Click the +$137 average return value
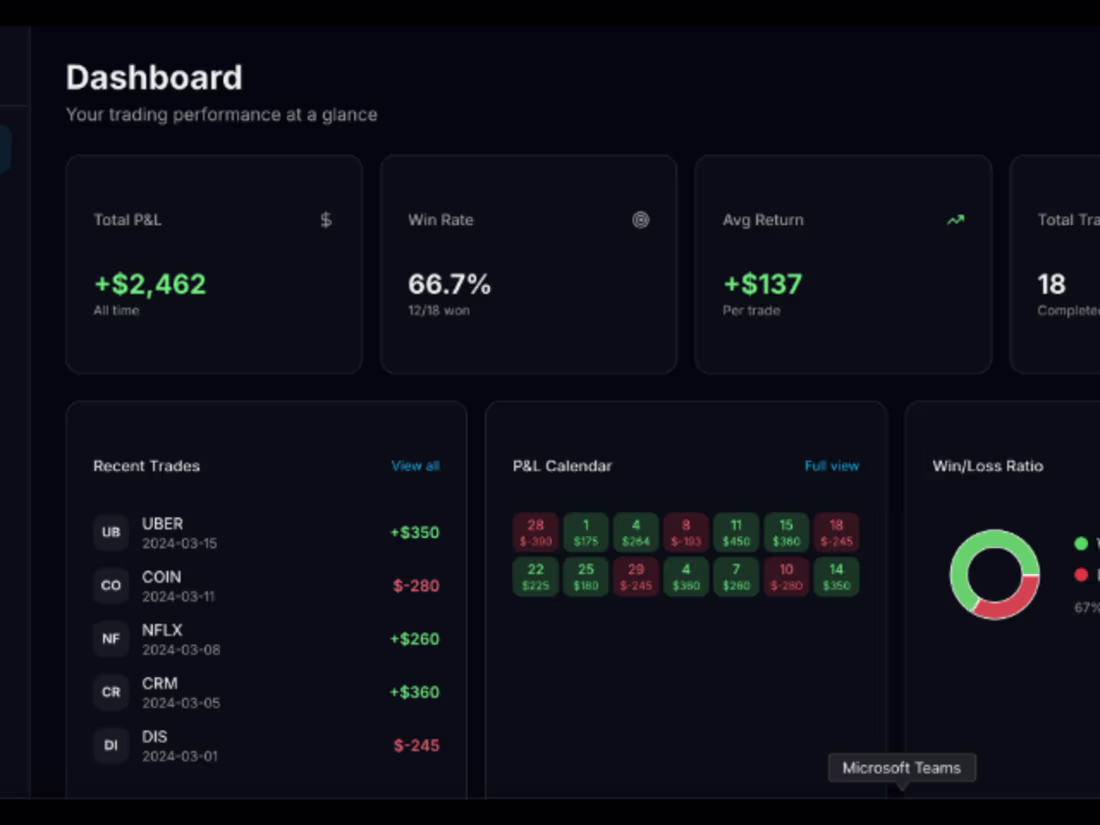1100x825 pixels. click(763, 284)
